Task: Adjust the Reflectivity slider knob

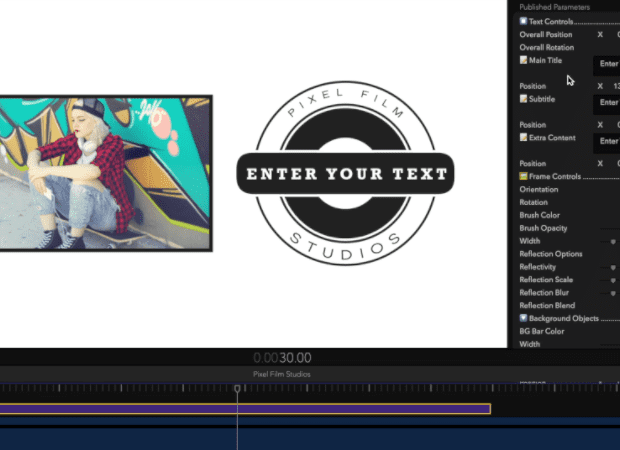Action: pos(613,268)
